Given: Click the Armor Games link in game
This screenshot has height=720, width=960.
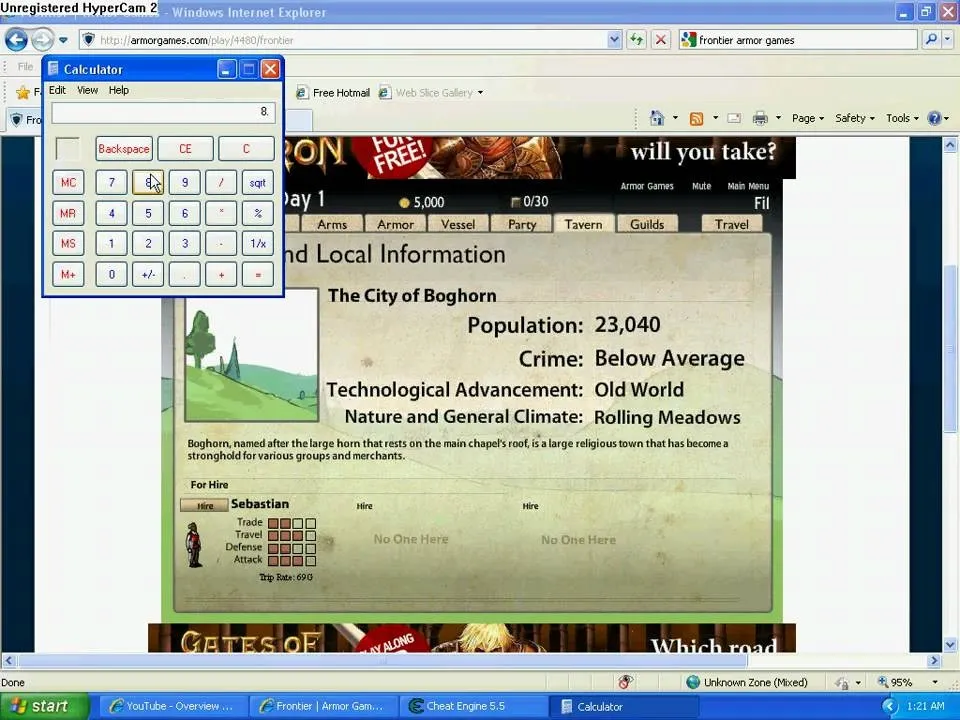Looking at the screenshot, I should pyautogui.click(x=647, y=186).
